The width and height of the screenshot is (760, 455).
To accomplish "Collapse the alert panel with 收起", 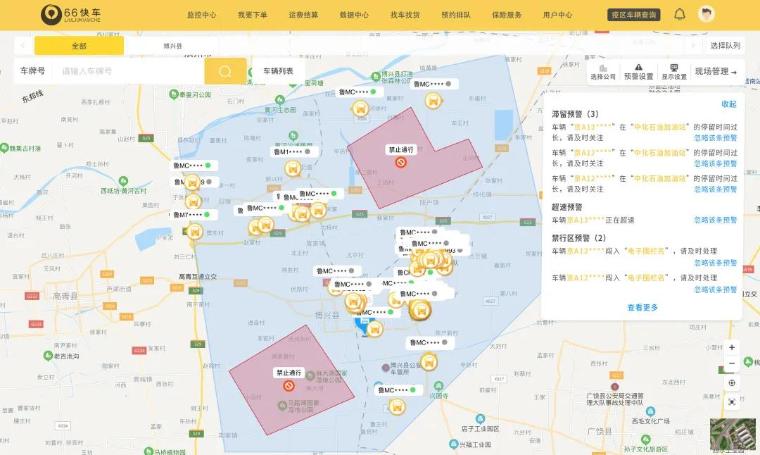I will 729,104.
